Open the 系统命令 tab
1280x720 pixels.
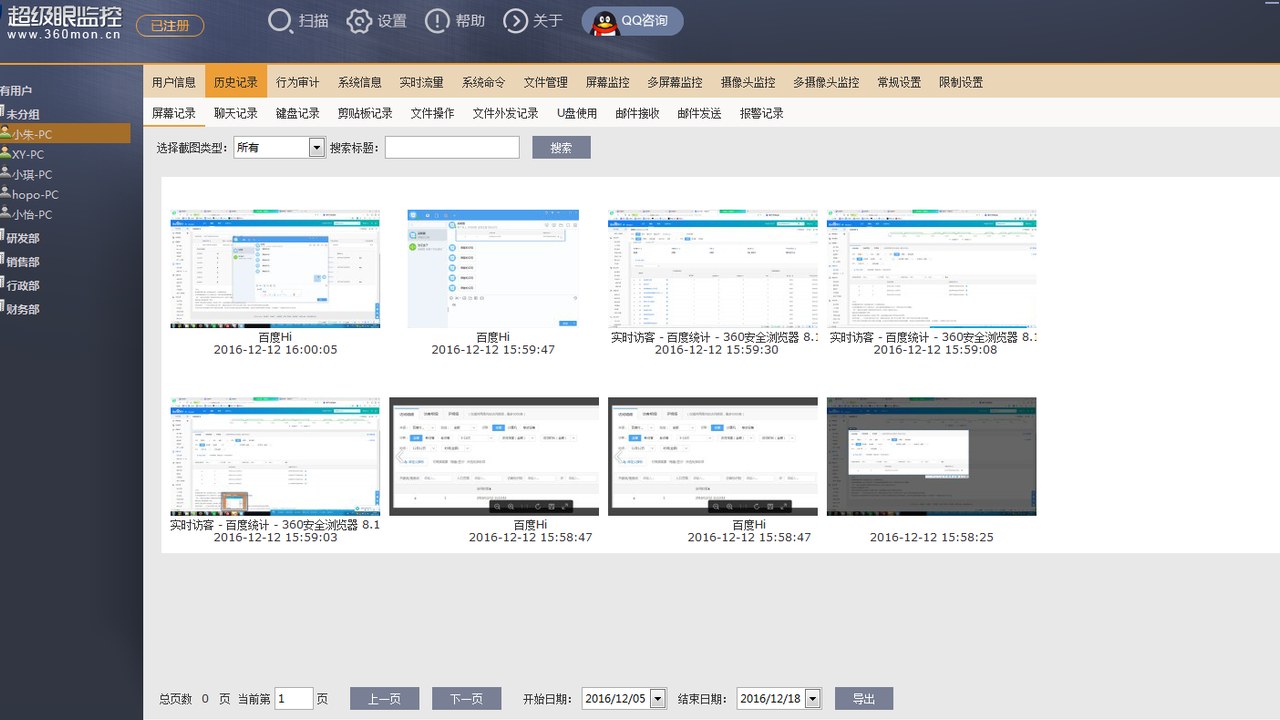coord(484,82)
